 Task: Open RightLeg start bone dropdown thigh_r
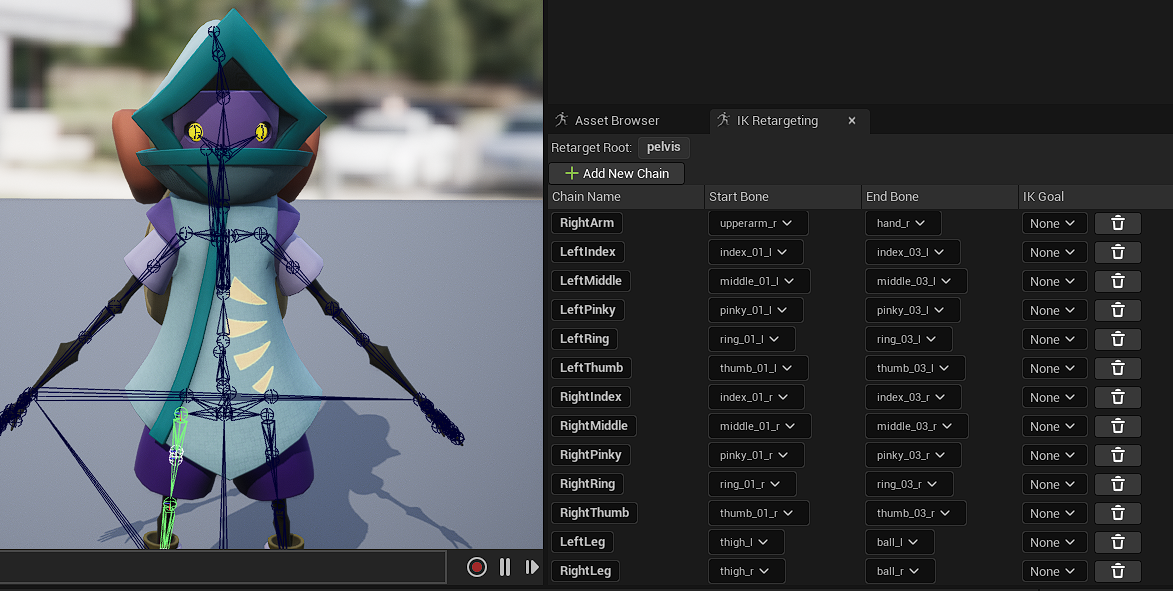click(x=747, y=572)
